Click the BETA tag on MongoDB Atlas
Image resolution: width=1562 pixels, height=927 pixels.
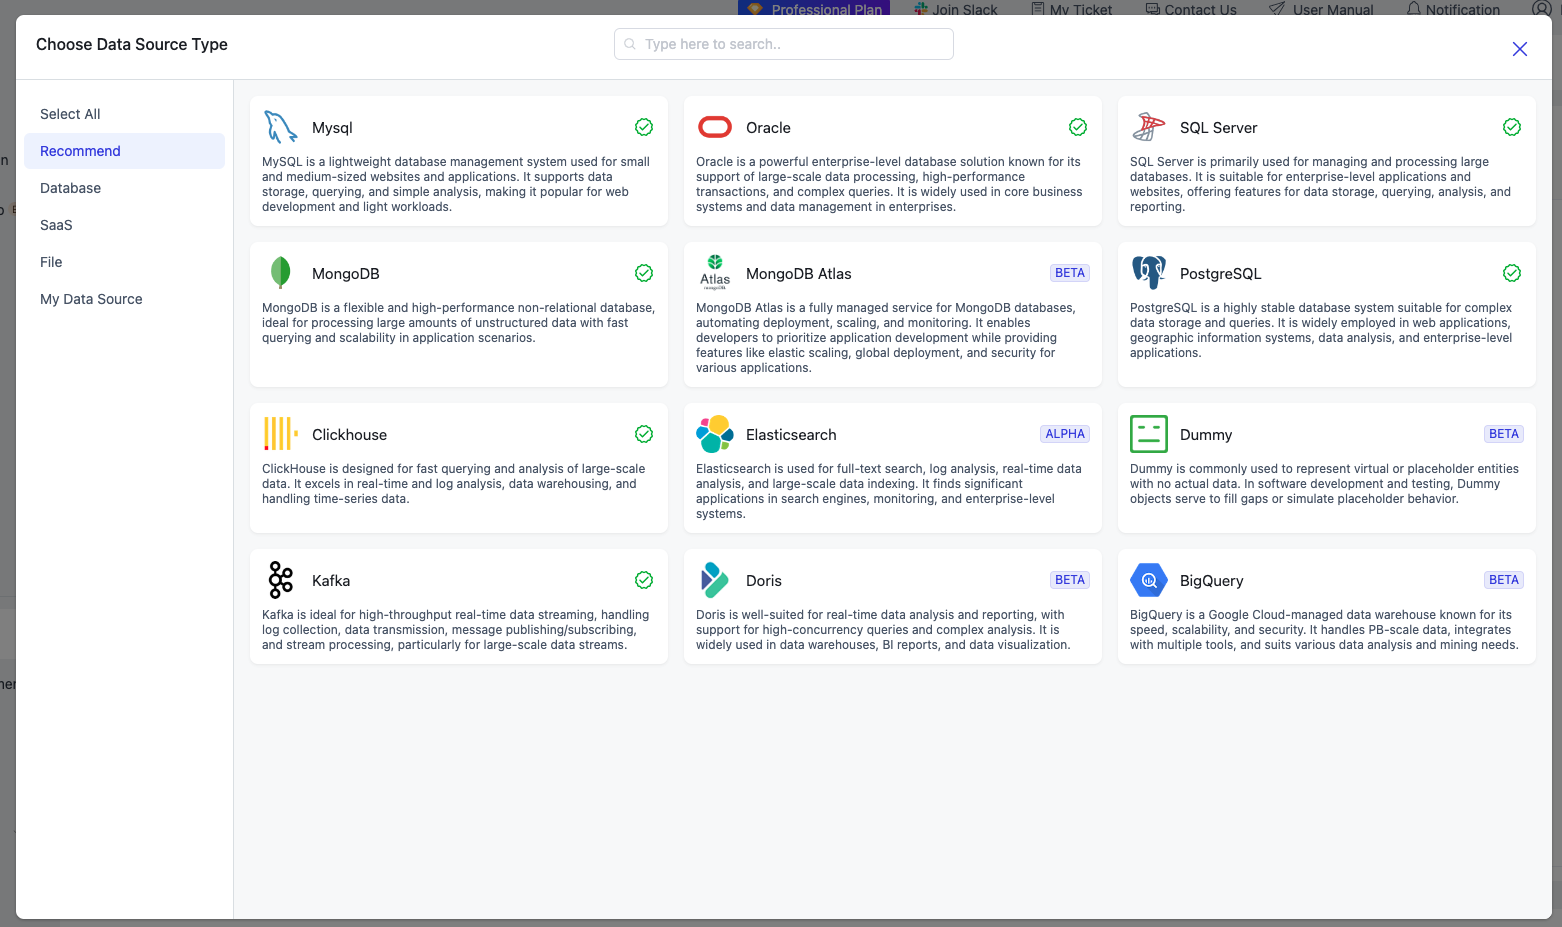pos(1070,273)
